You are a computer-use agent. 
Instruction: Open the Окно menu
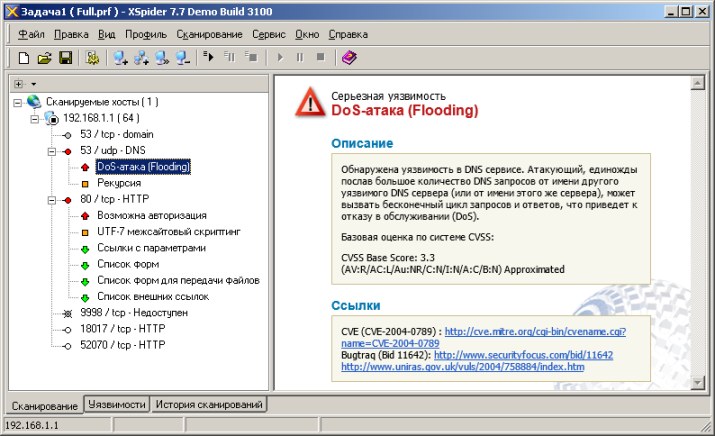click(307, 34)
